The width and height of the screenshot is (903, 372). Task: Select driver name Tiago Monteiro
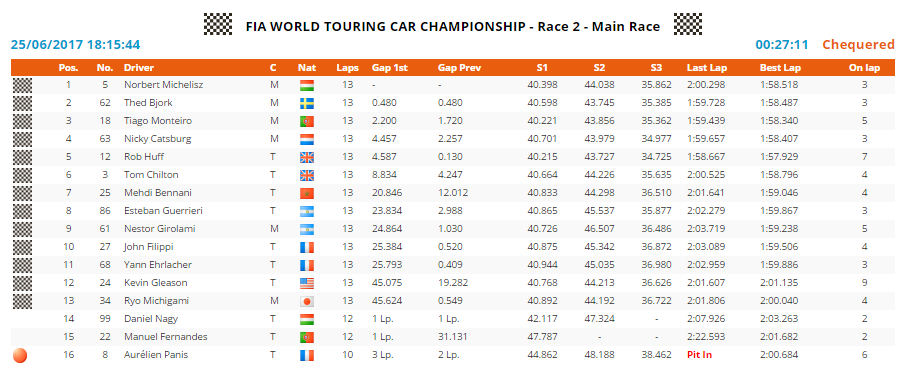pos(158,121)
